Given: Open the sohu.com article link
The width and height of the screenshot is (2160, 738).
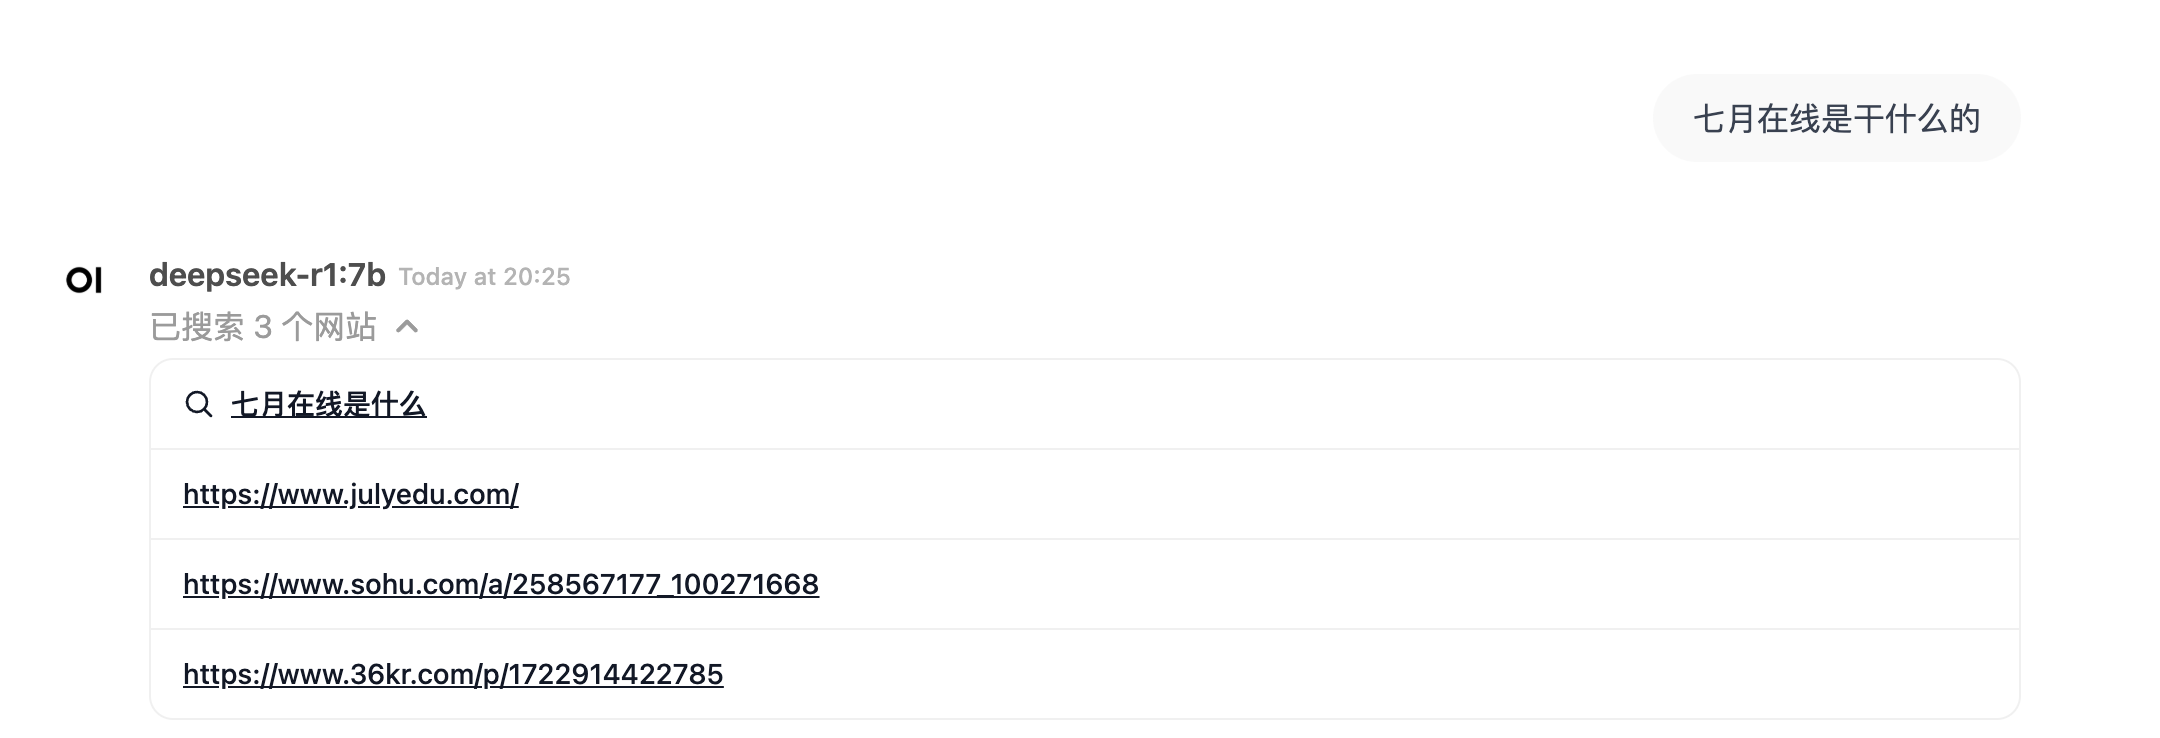Looking at the screenshot, I should coord(501,584).
